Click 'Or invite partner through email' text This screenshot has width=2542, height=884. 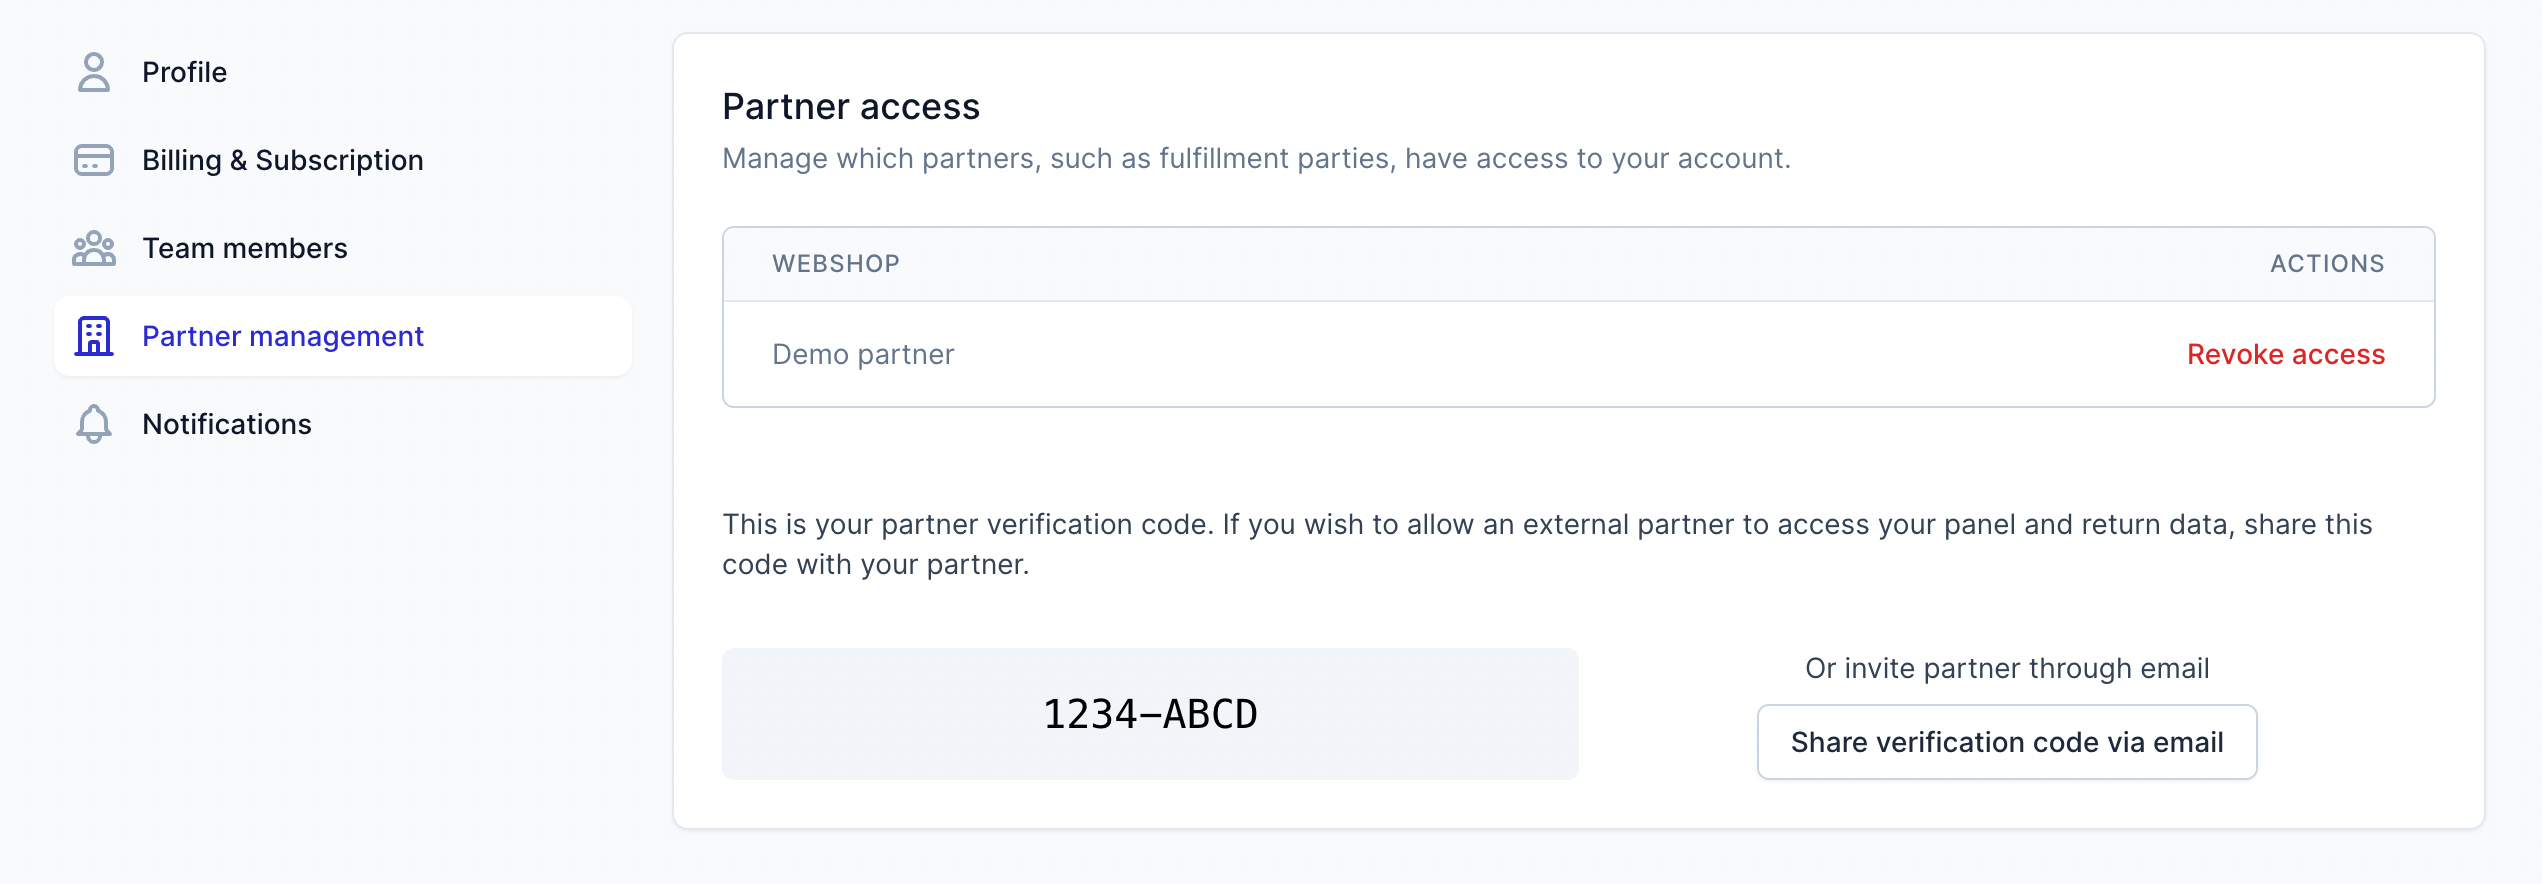(x=2006, y=668)
